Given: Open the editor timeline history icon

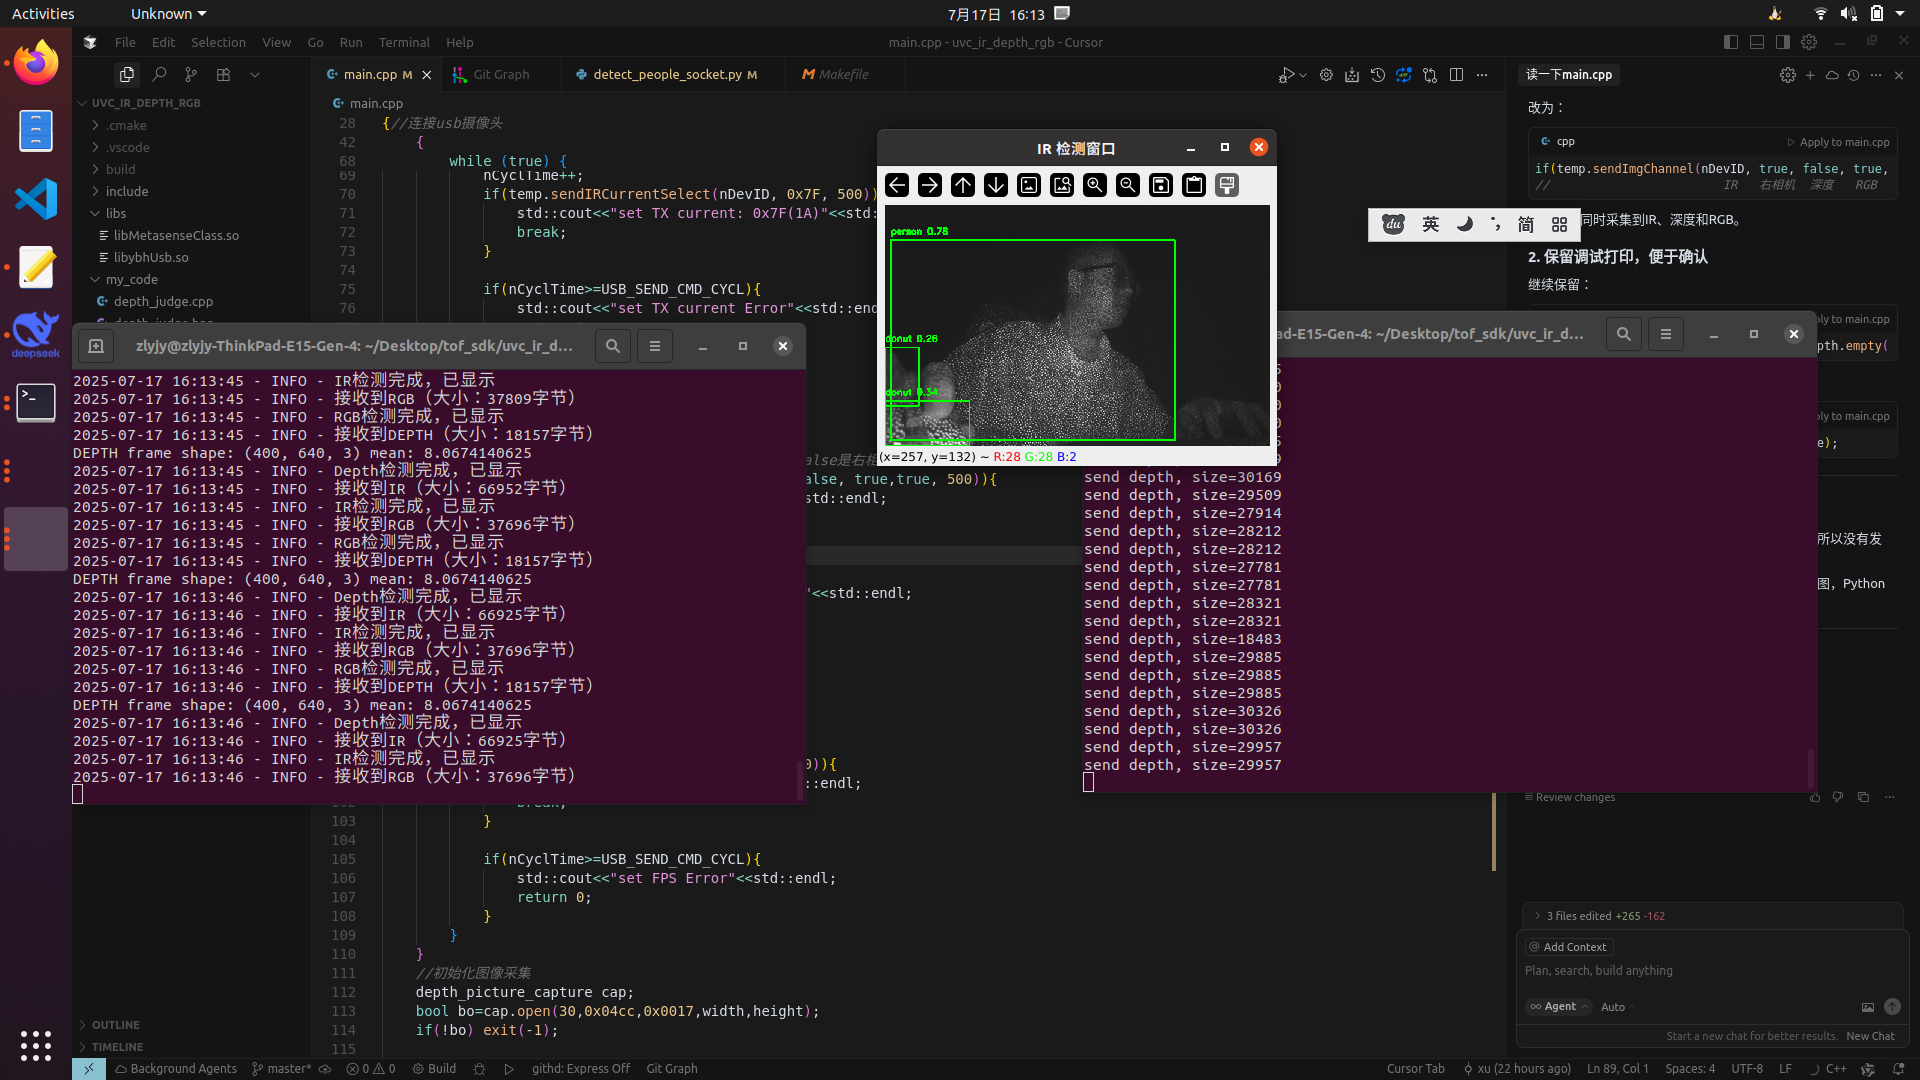Looking at the screenshot, I should click(x=1378, y=75).
